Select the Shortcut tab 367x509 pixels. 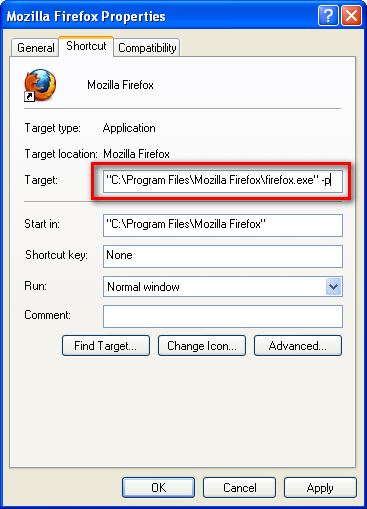point(86,46)
